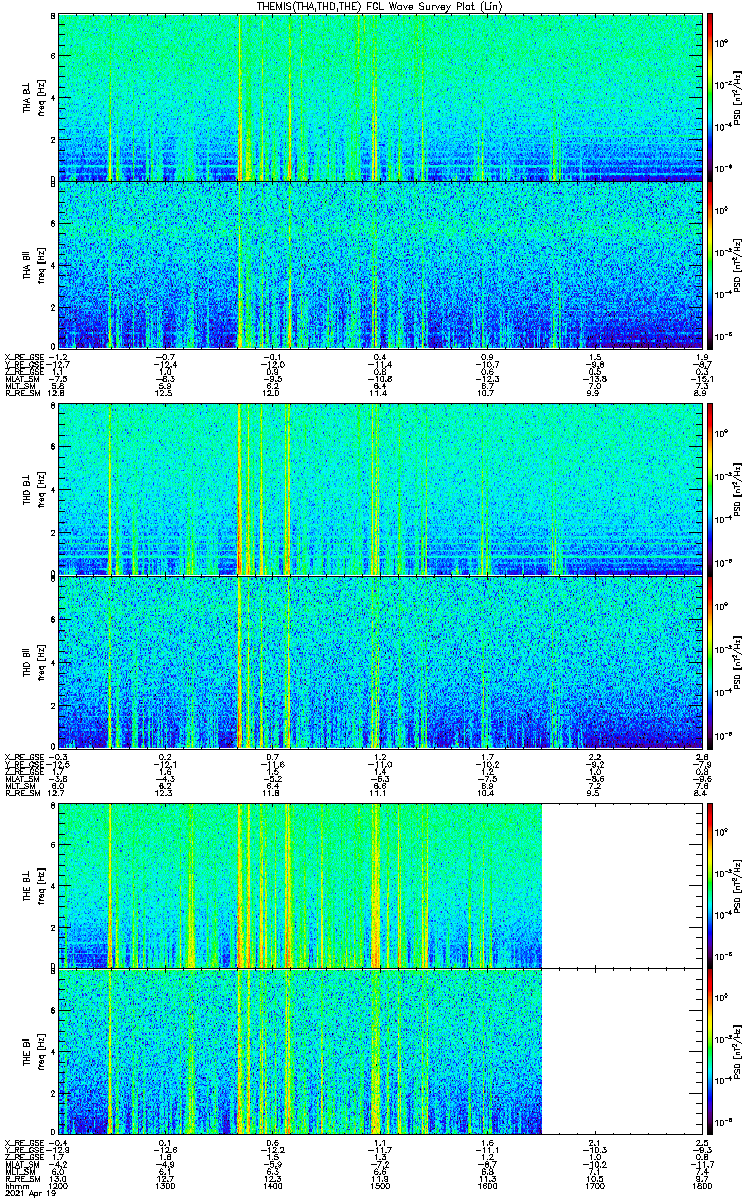This screenshot has height=1200, width=750.
Task: Click X_RE_GSE label below the THA panels
Action: click(22, 357)
